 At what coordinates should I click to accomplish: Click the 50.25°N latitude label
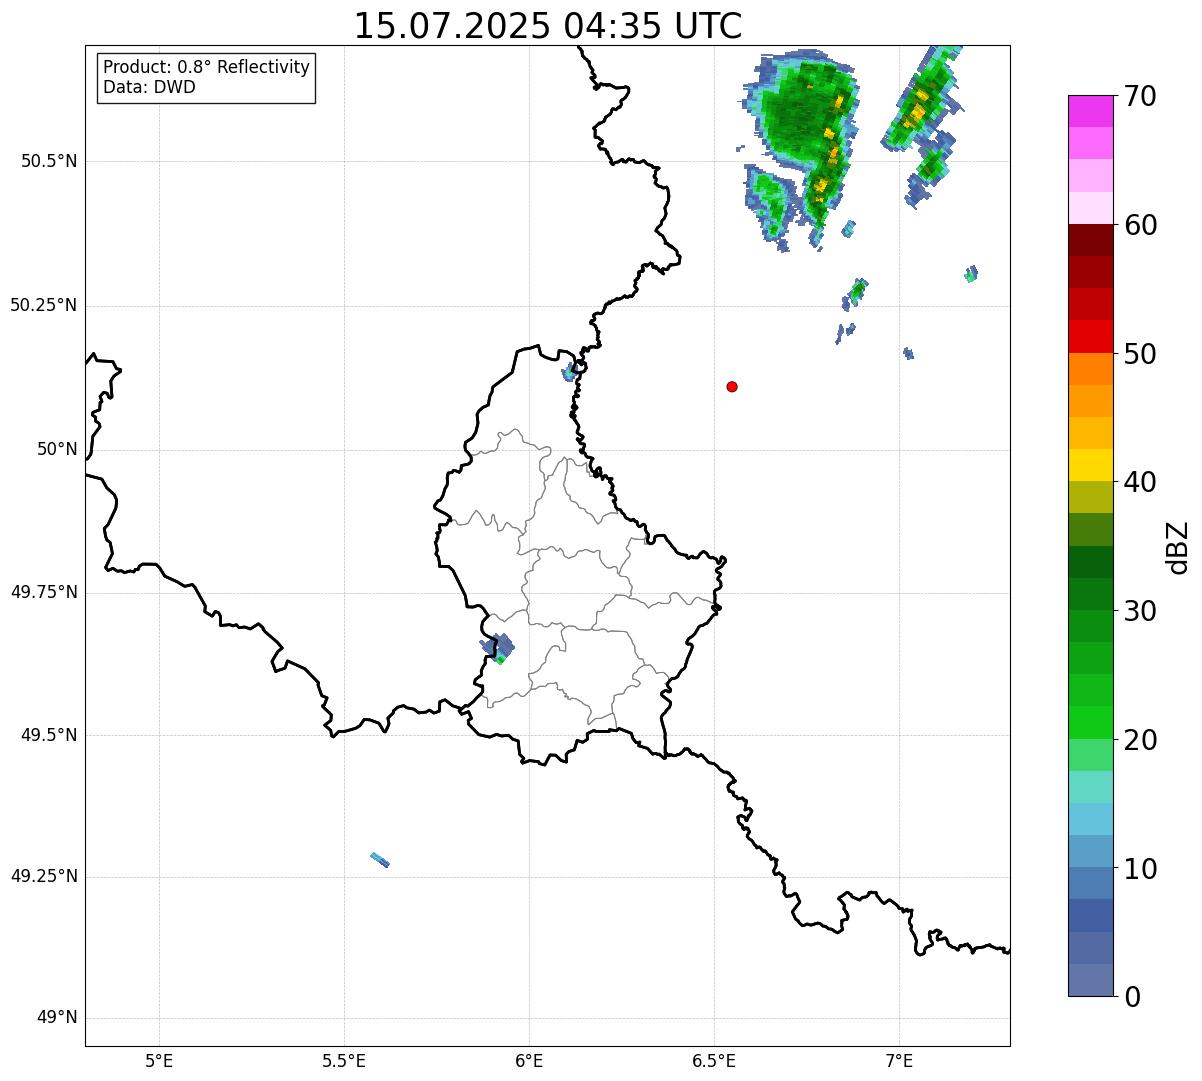[x=44, y=305]
